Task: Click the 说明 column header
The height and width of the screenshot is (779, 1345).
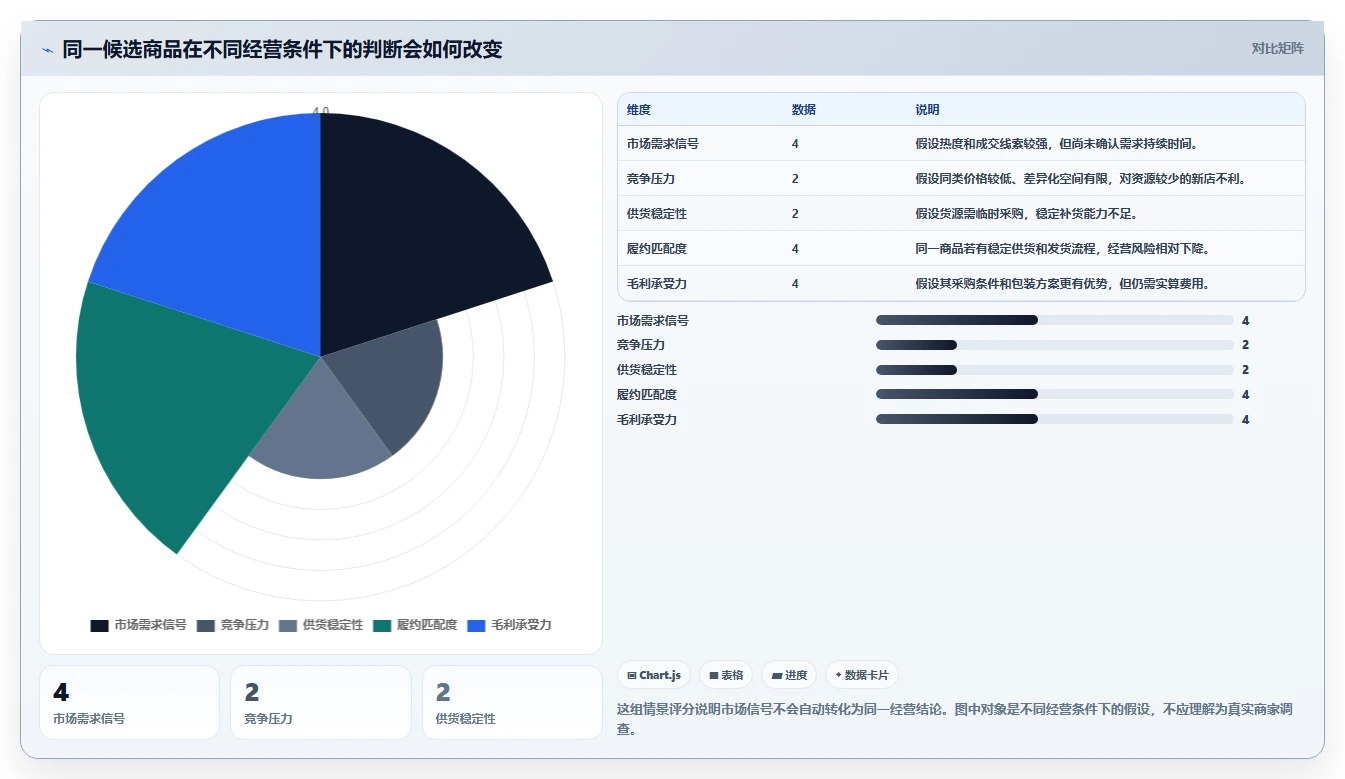Action: click(x=927, y=110)
